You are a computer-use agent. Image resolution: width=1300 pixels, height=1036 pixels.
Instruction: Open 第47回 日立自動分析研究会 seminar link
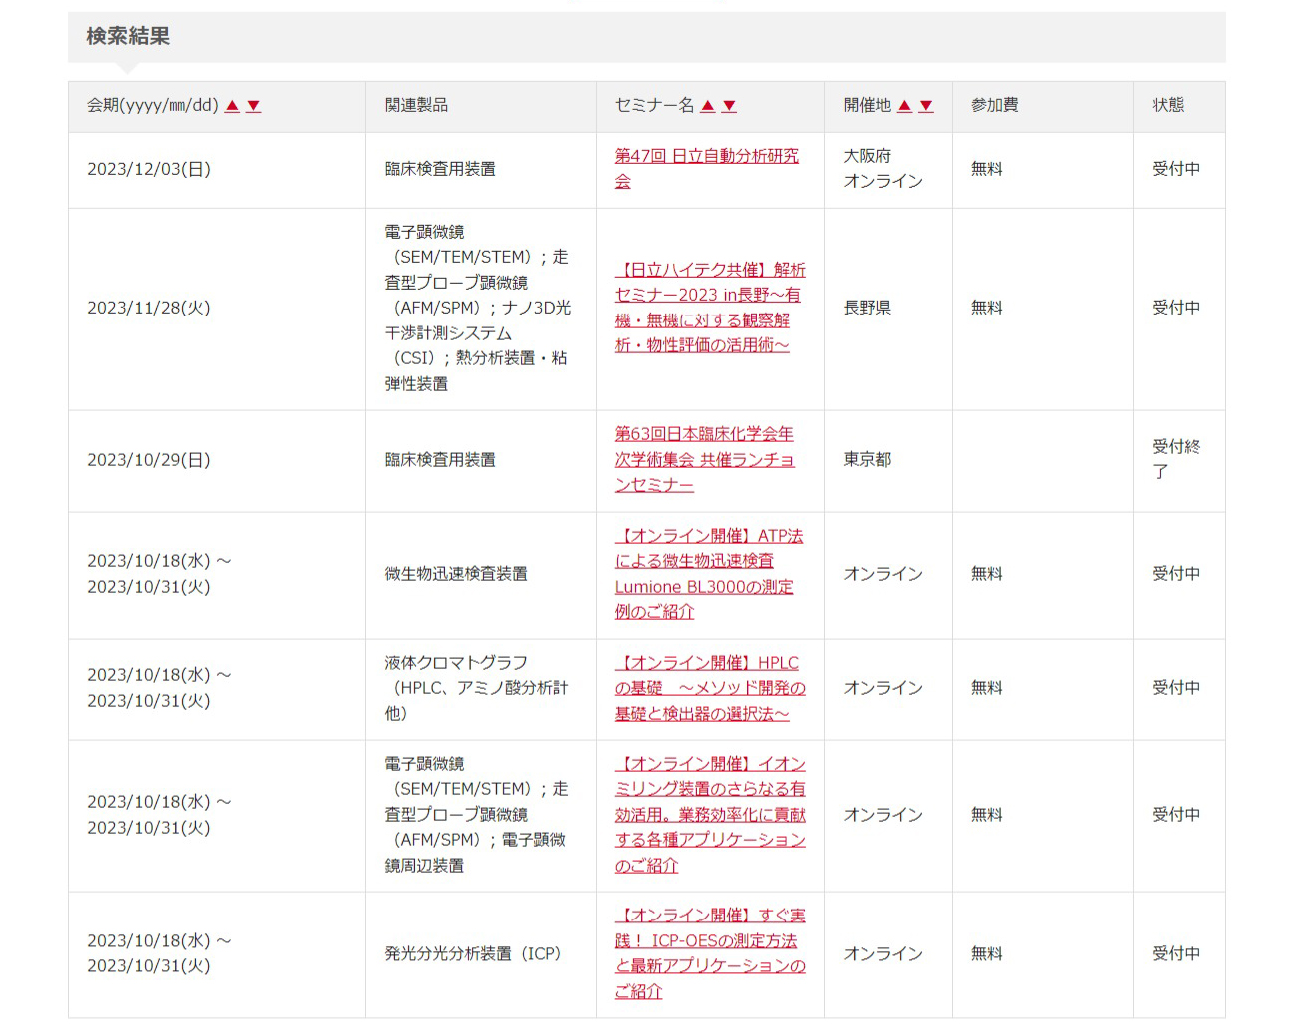[x=707, y=169]
